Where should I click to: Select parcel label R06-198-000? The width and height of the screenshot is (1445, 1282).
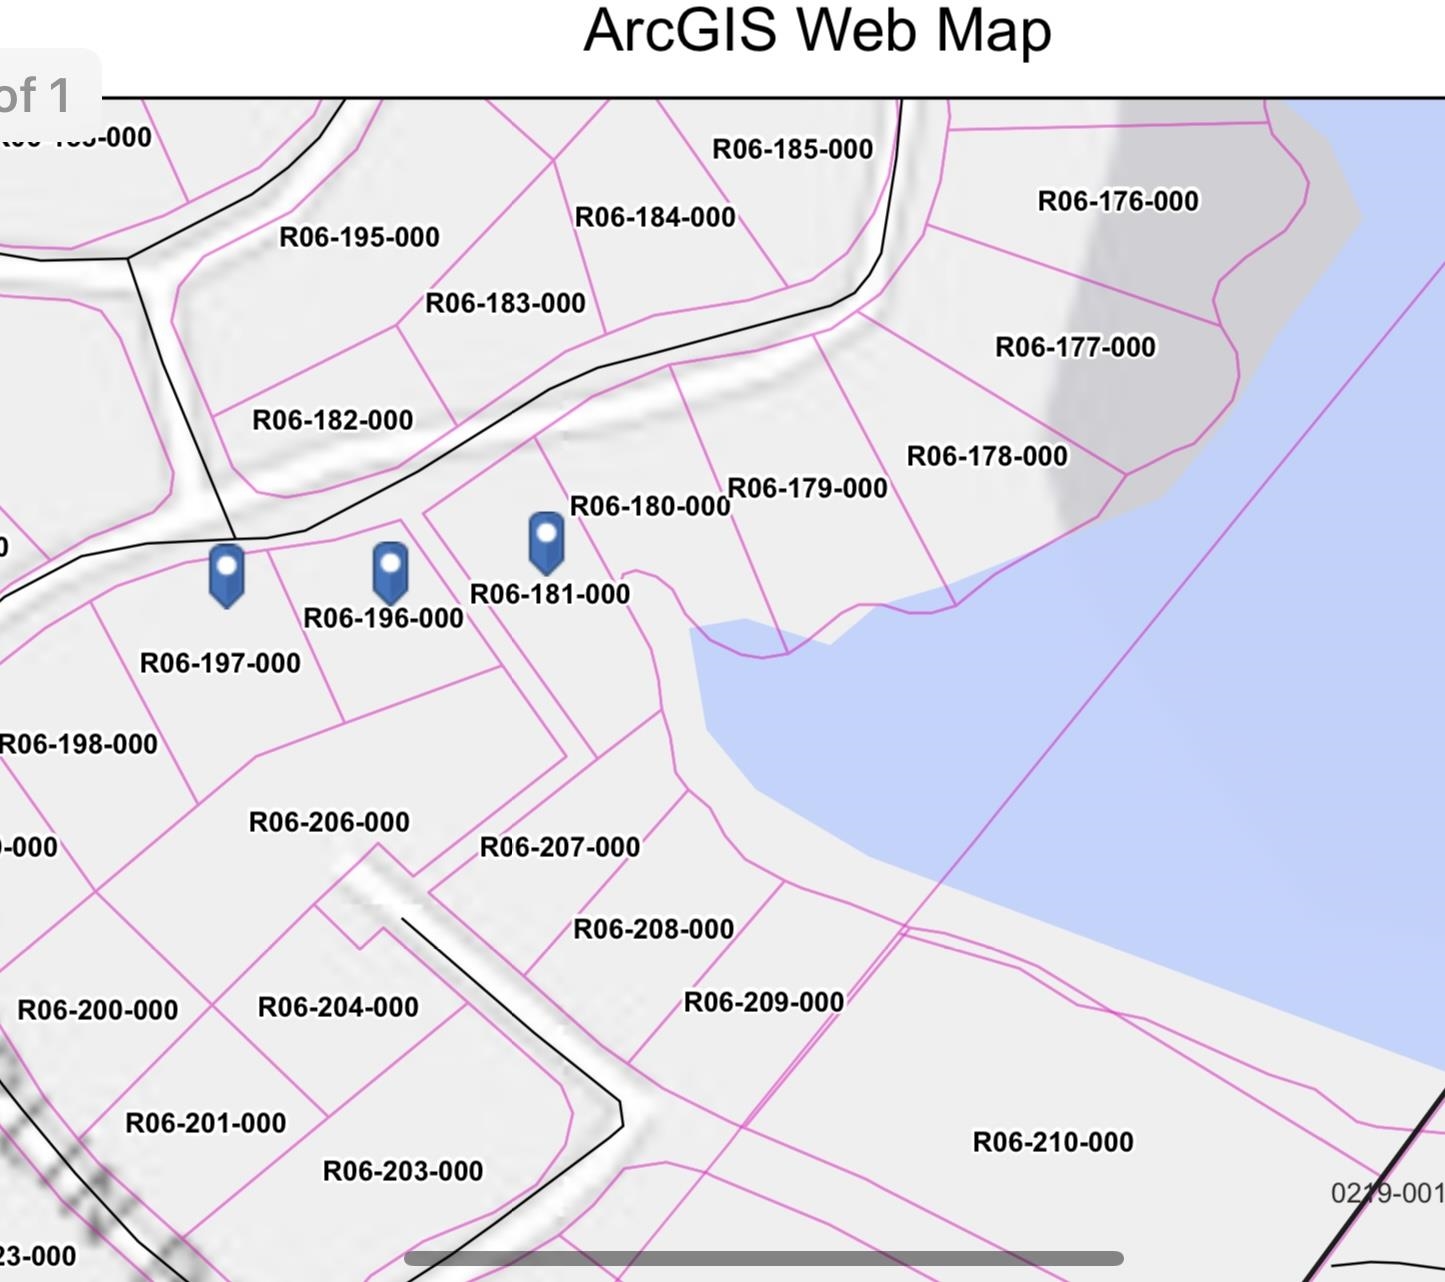(x=78, y=744)
